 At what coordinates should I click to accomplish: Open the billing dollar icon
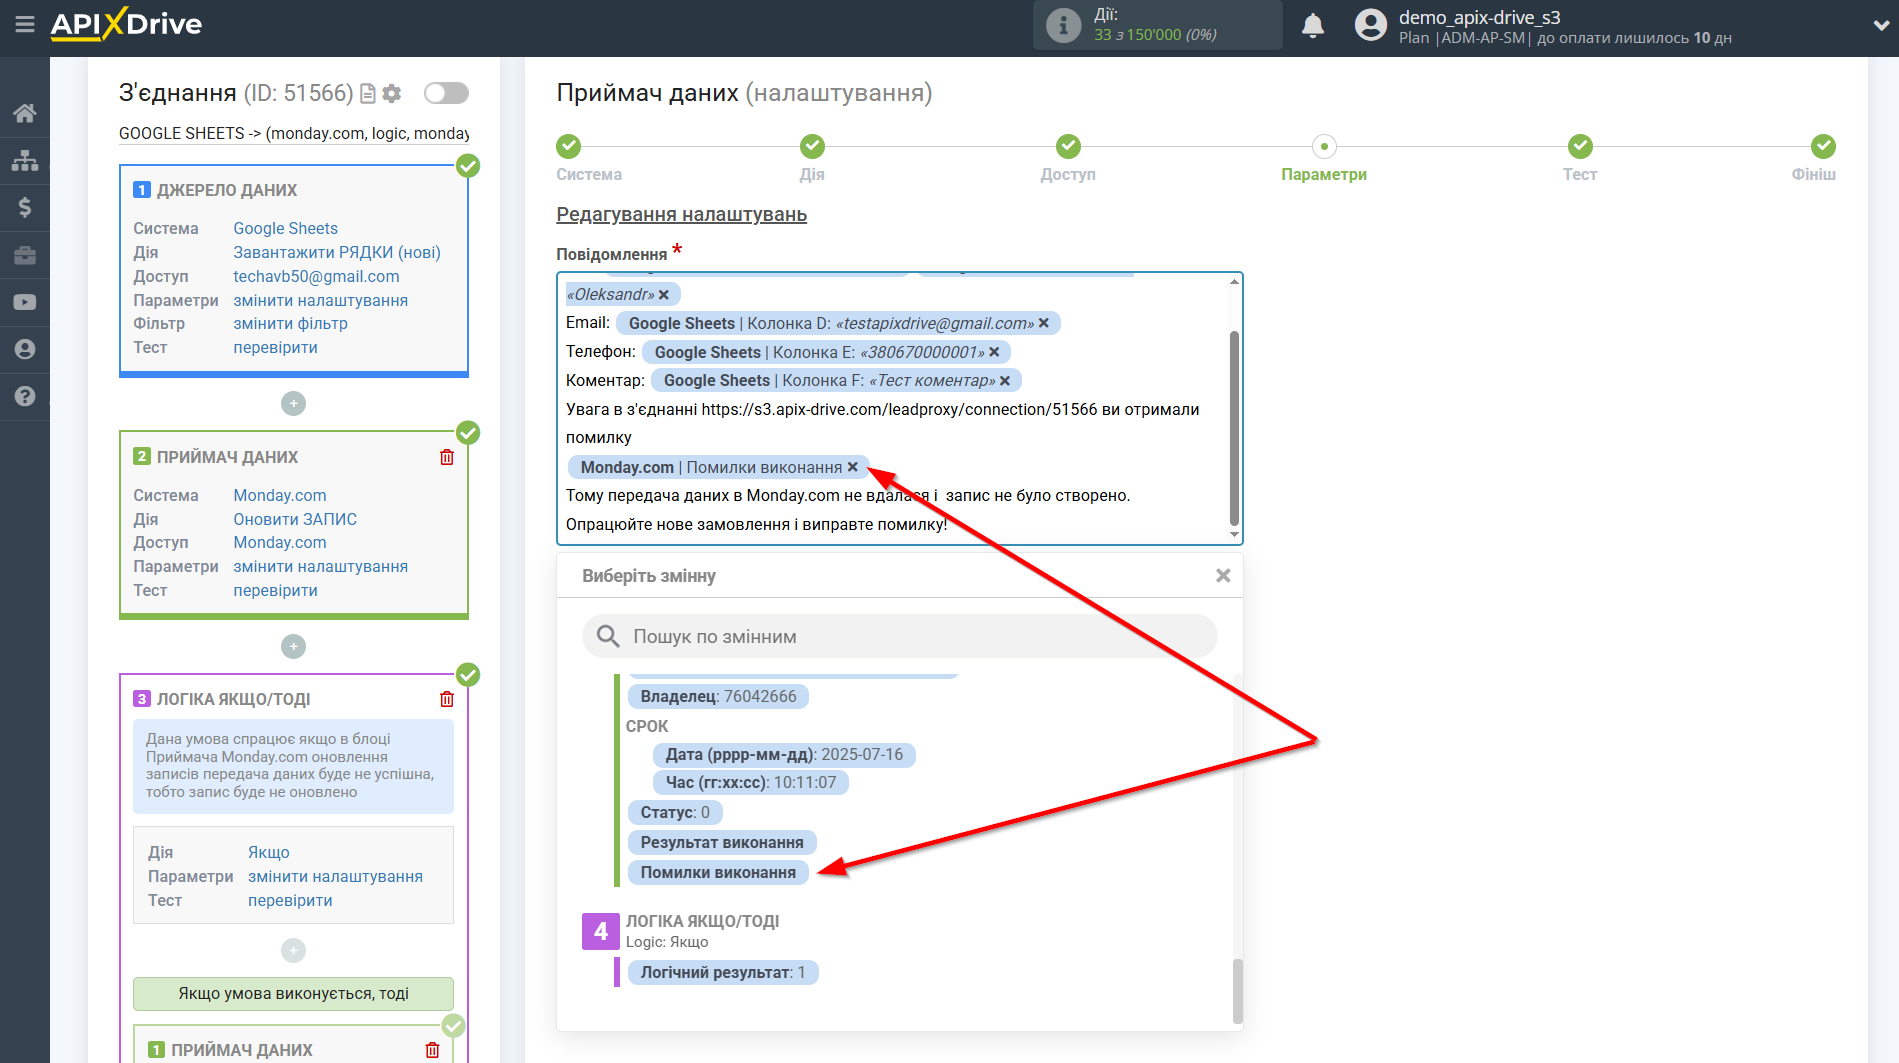[25, 207]
